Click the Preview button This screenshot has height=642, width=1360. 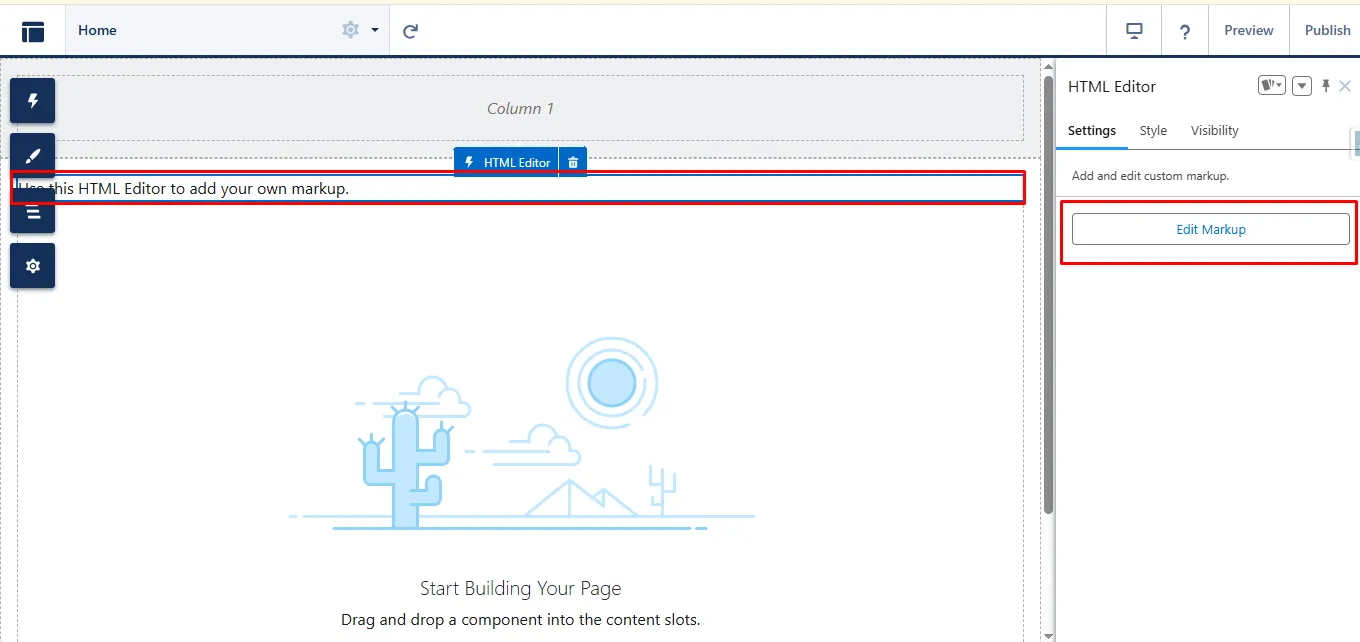(x=1249, y=31)
